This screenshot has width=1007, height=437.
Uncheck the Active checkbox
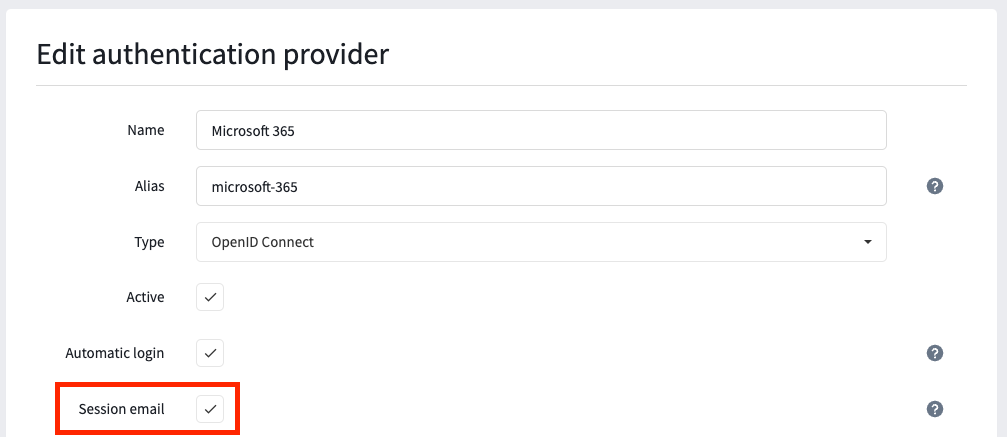tap(210, 298)
